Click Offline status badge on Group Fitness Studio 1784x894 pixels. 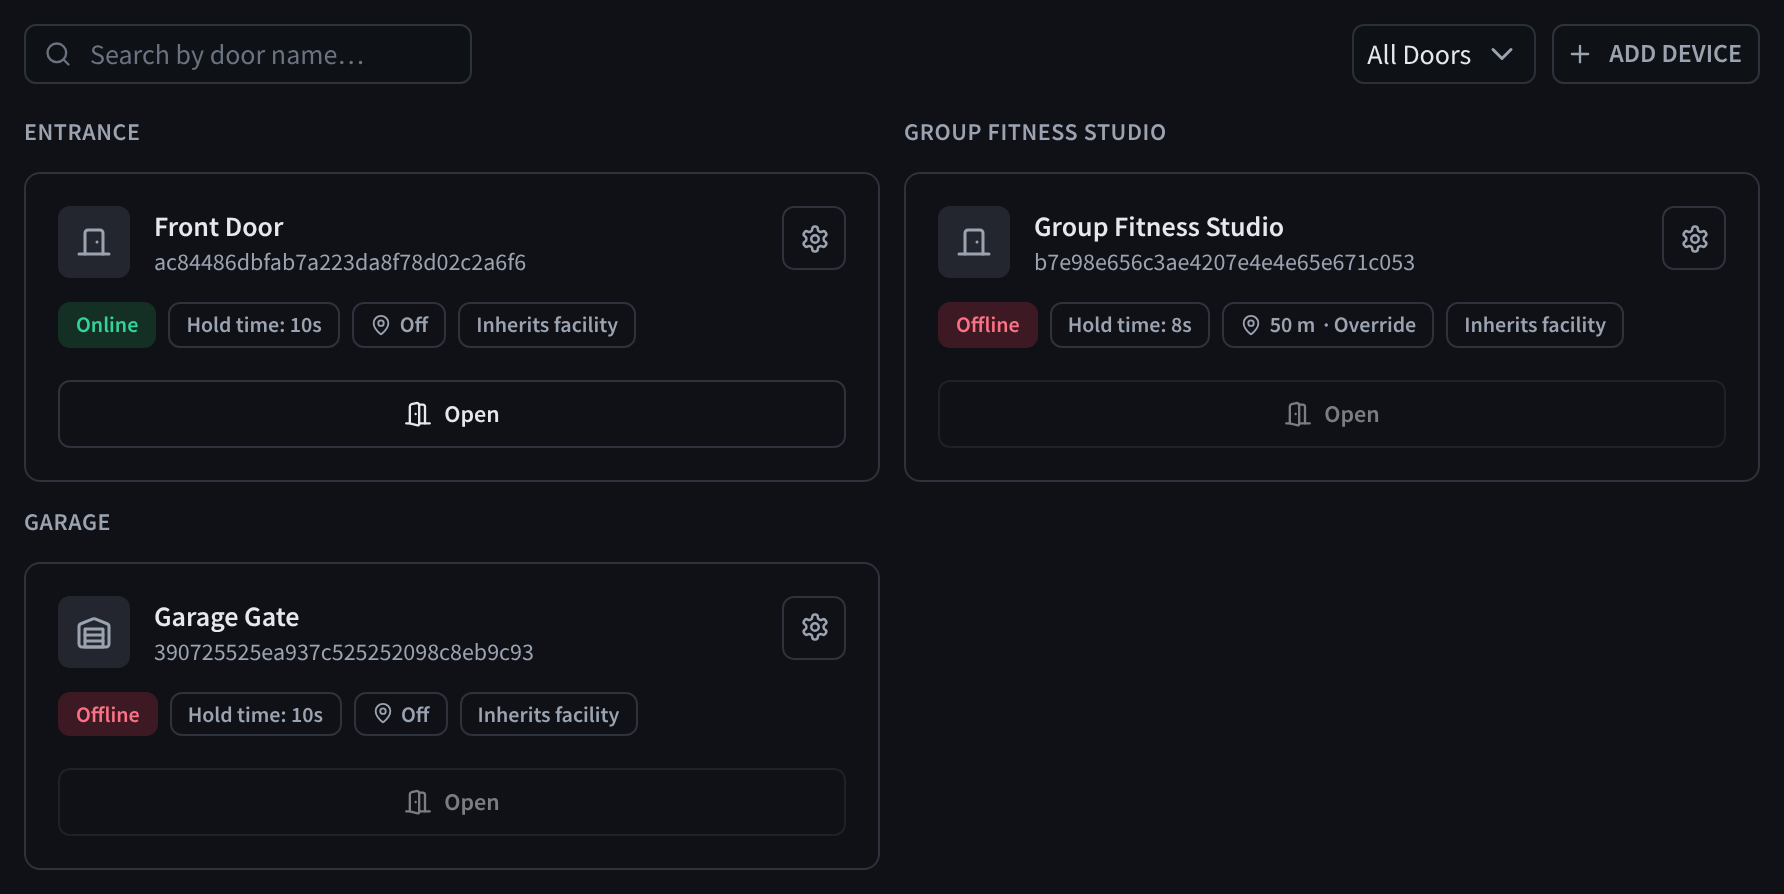[987, 325]
